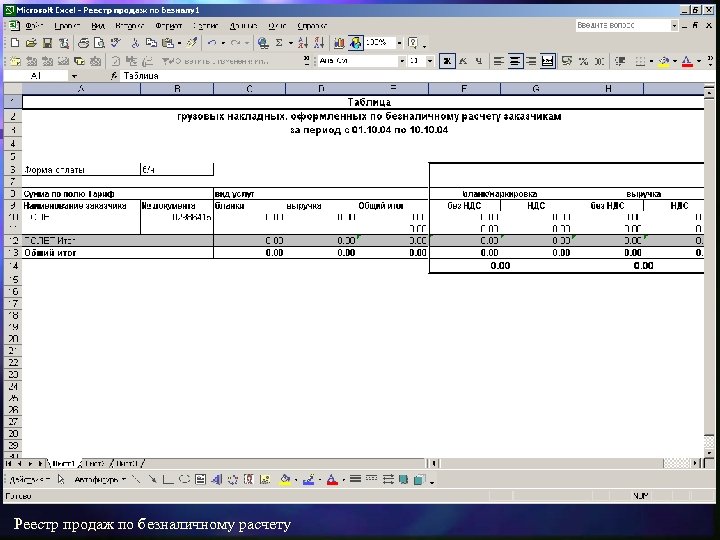Select the Line drawing tool
The height and width of the screenshot is (540, 720).
(136, 480)
